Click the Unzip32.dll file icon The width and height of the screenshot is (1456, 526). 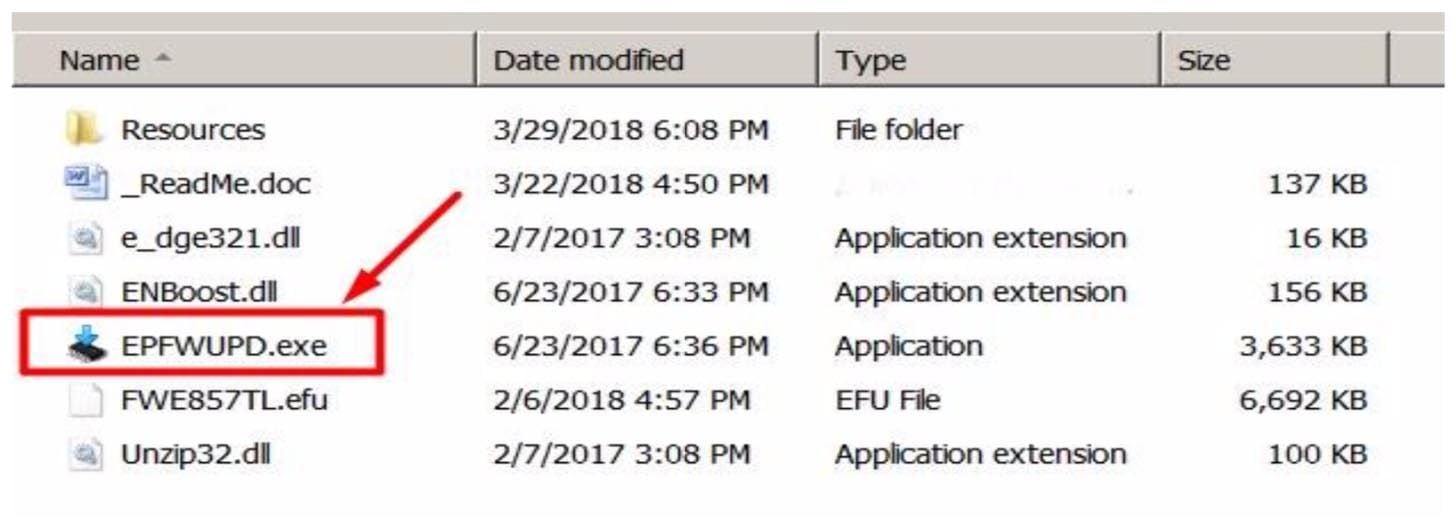[85, 454]
